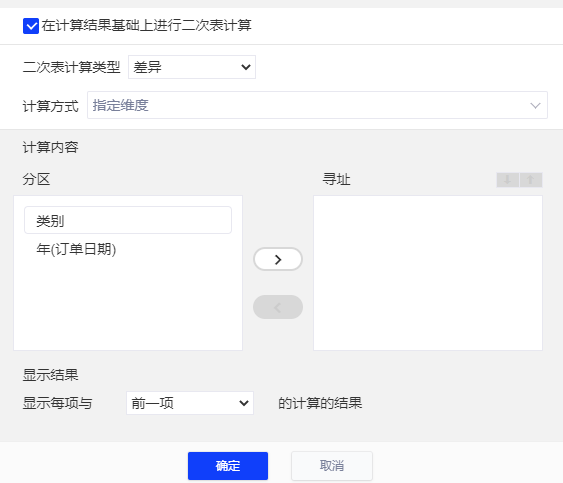The height and width of the screenshot is (483, 563).
Task: Open the 前一项 dropdown
Action: pos(190,403)
